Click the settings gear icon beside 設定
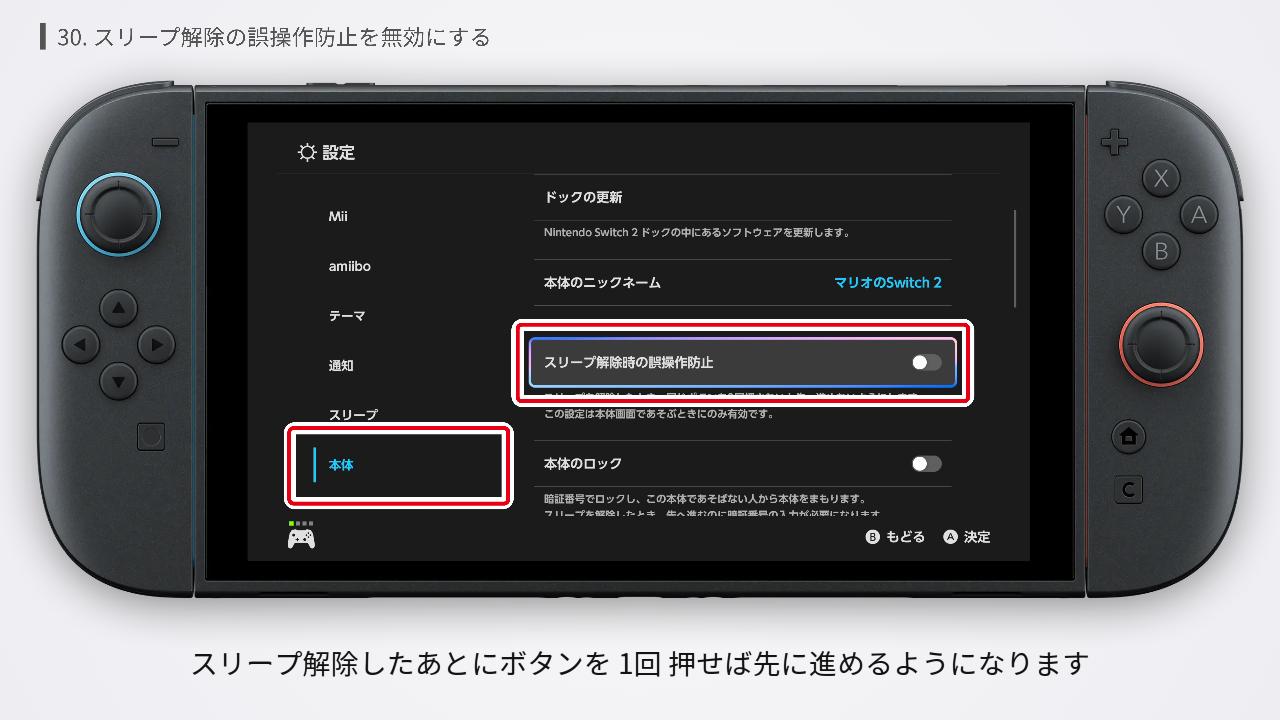This screenshot has width=1280, height=720. (x=307, y=152)
